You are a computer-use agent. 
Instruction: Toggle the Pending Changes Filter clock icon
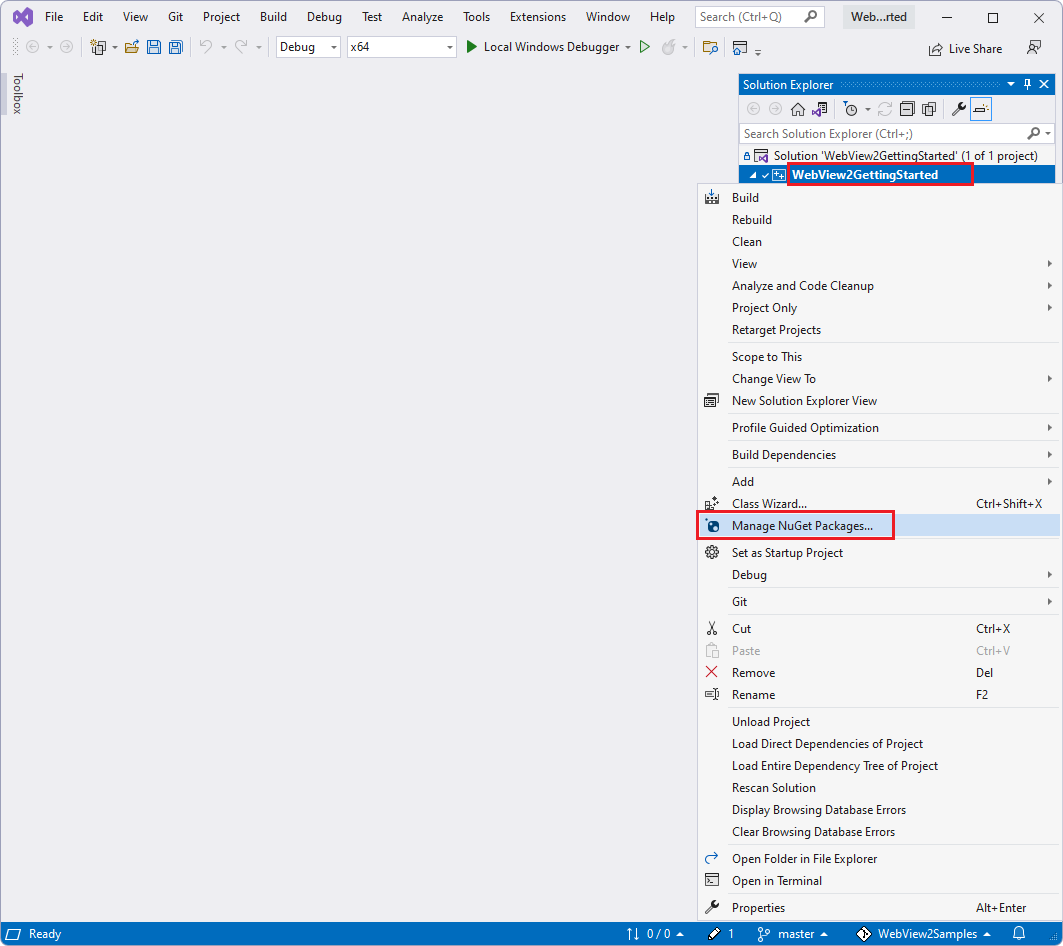point(852,108)
